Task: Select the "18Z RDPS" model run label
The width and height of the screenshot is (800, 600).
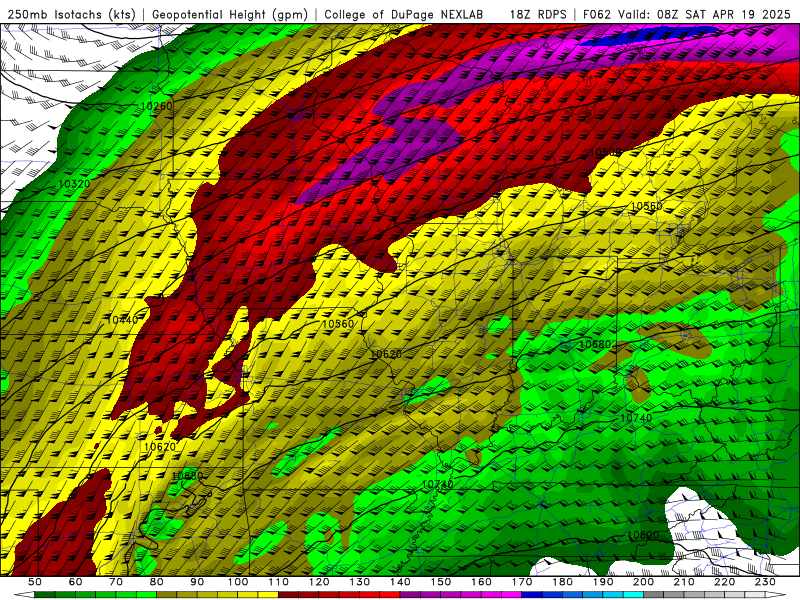Action: pyautogui.click(x=538, y=14)
